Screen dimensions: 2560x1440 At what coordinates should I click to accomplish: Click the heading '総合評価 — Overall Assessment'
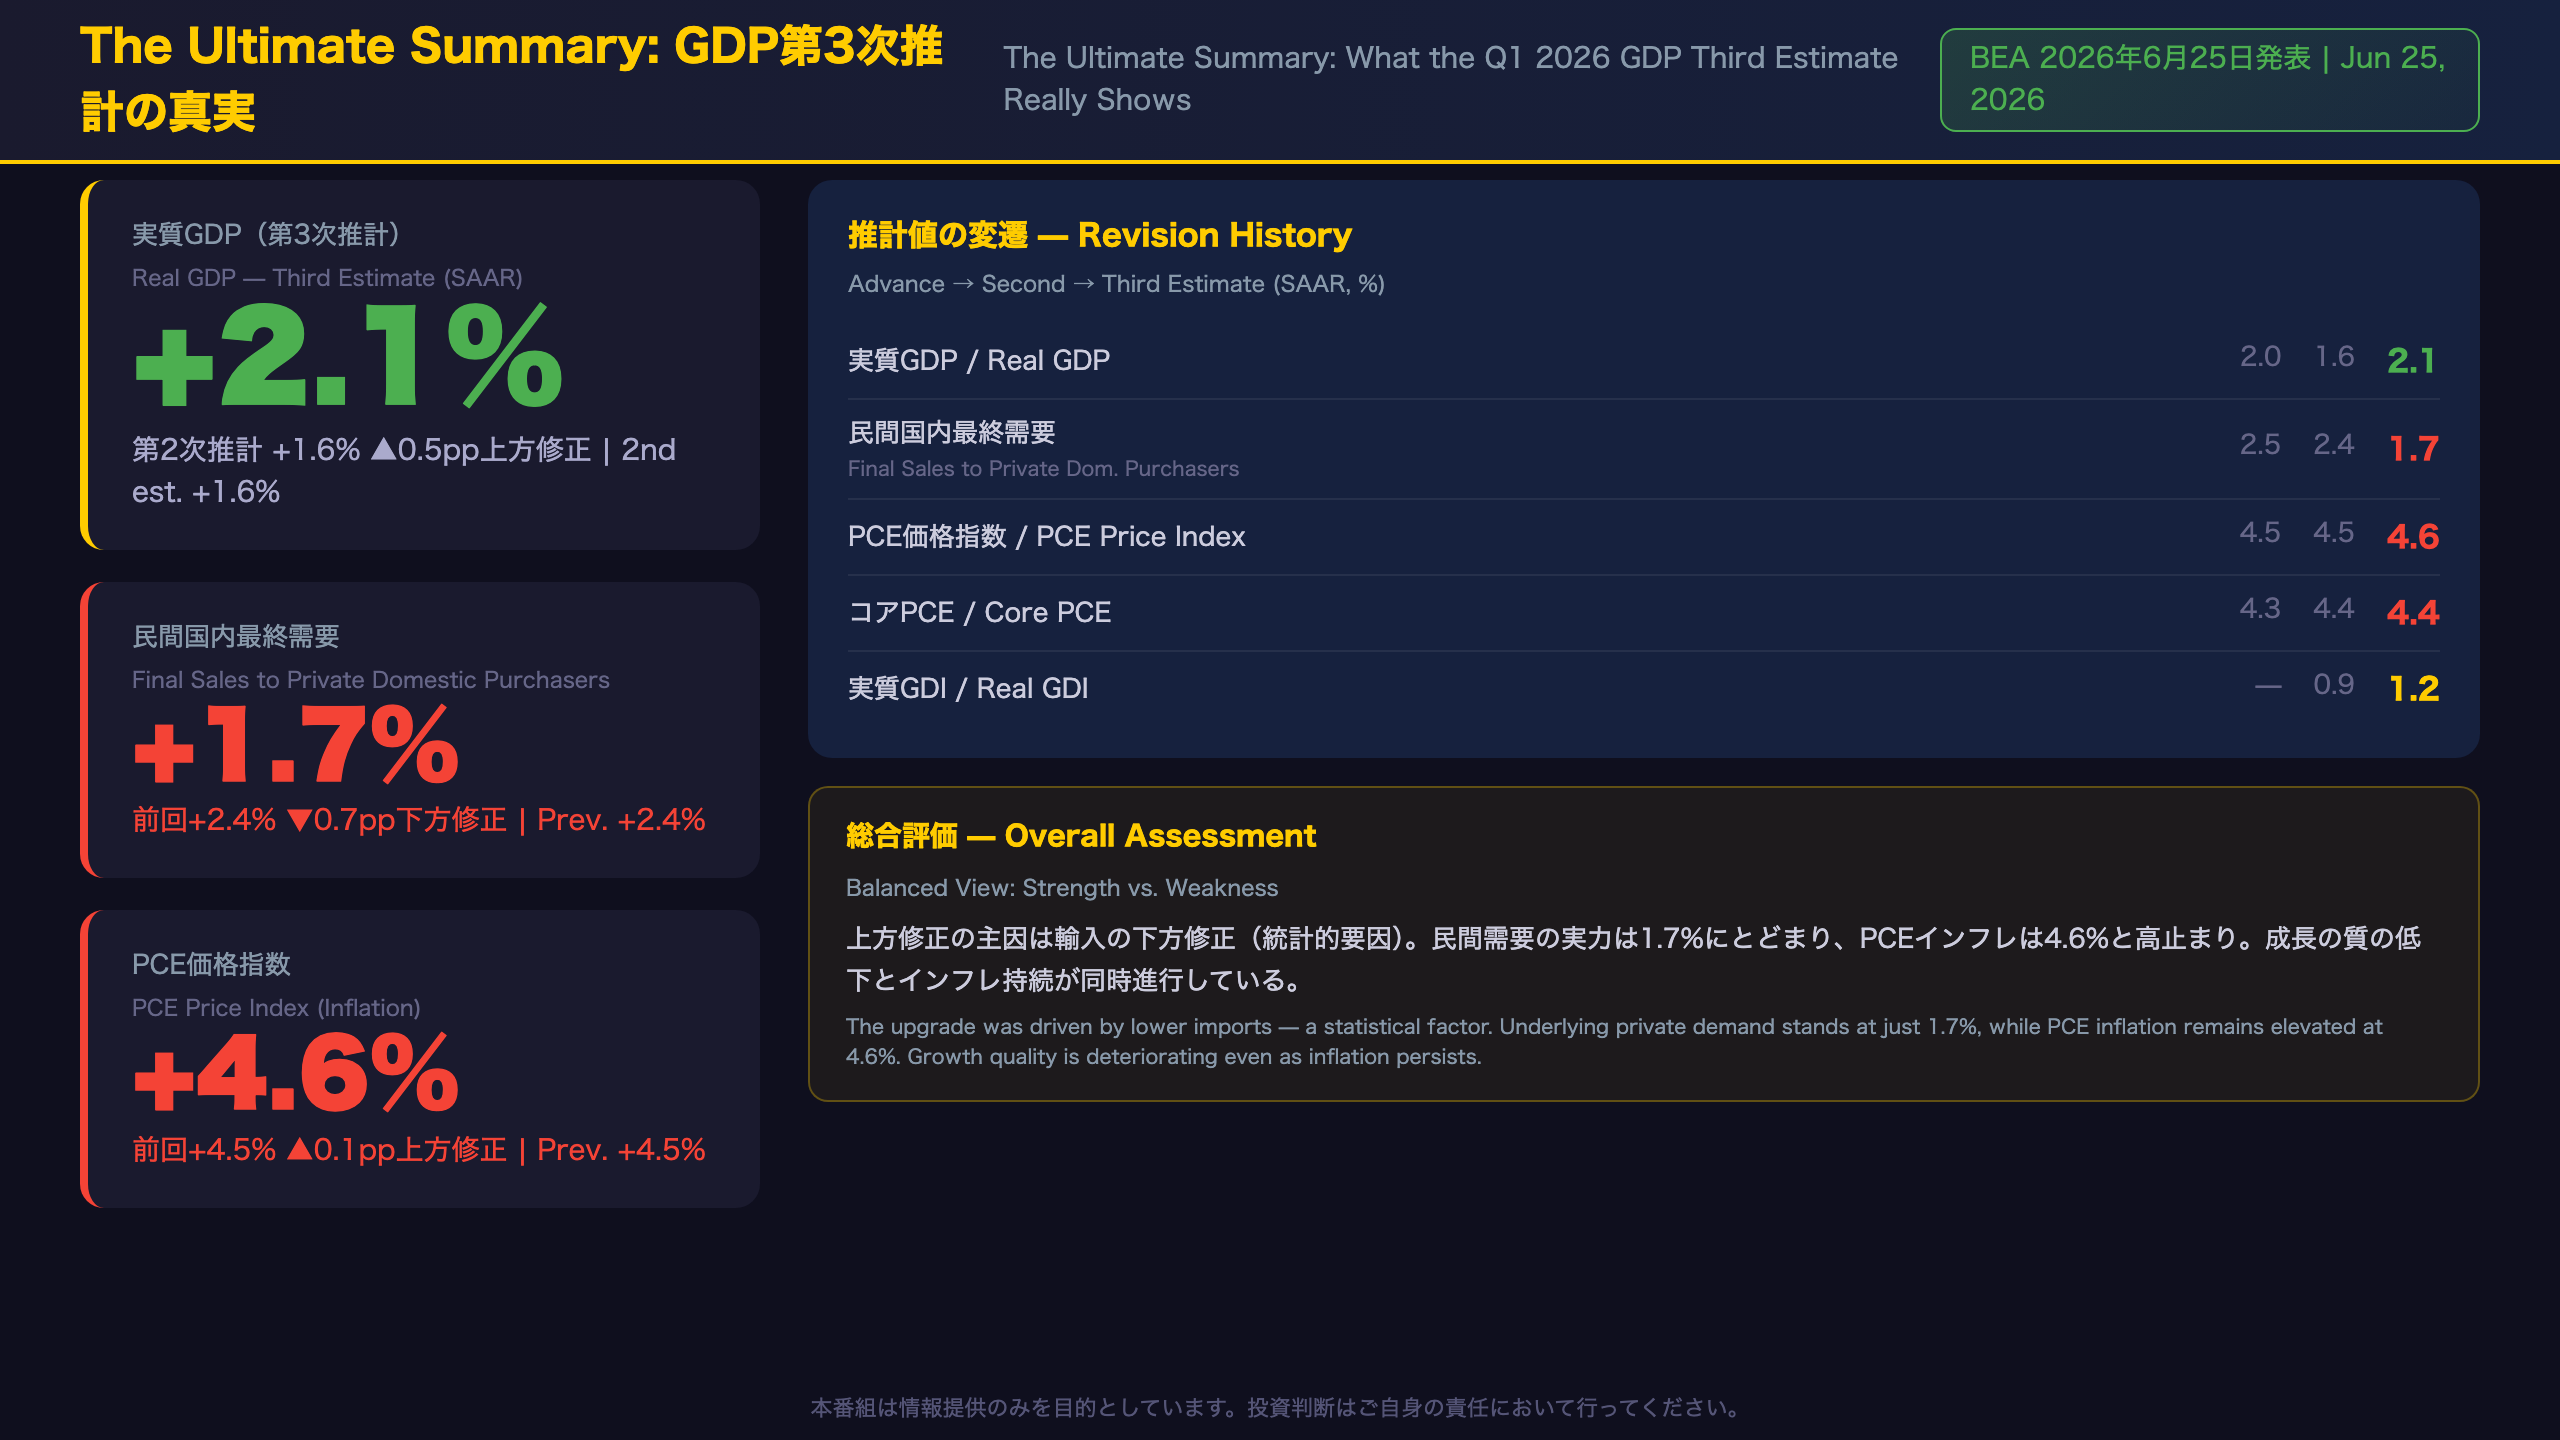pos(1081,836)
